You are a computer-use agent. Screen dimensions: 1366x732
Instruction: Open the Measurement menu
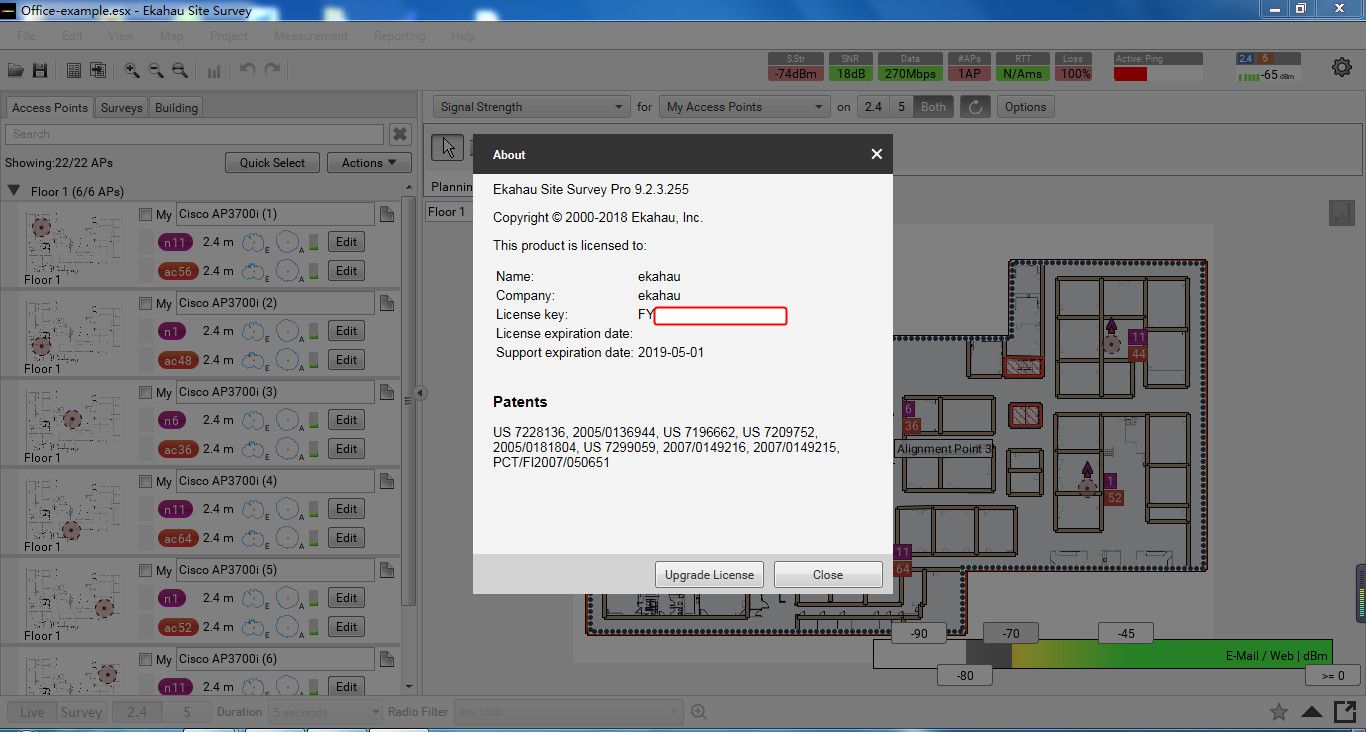pyautogui.click(x=311, y=36)
